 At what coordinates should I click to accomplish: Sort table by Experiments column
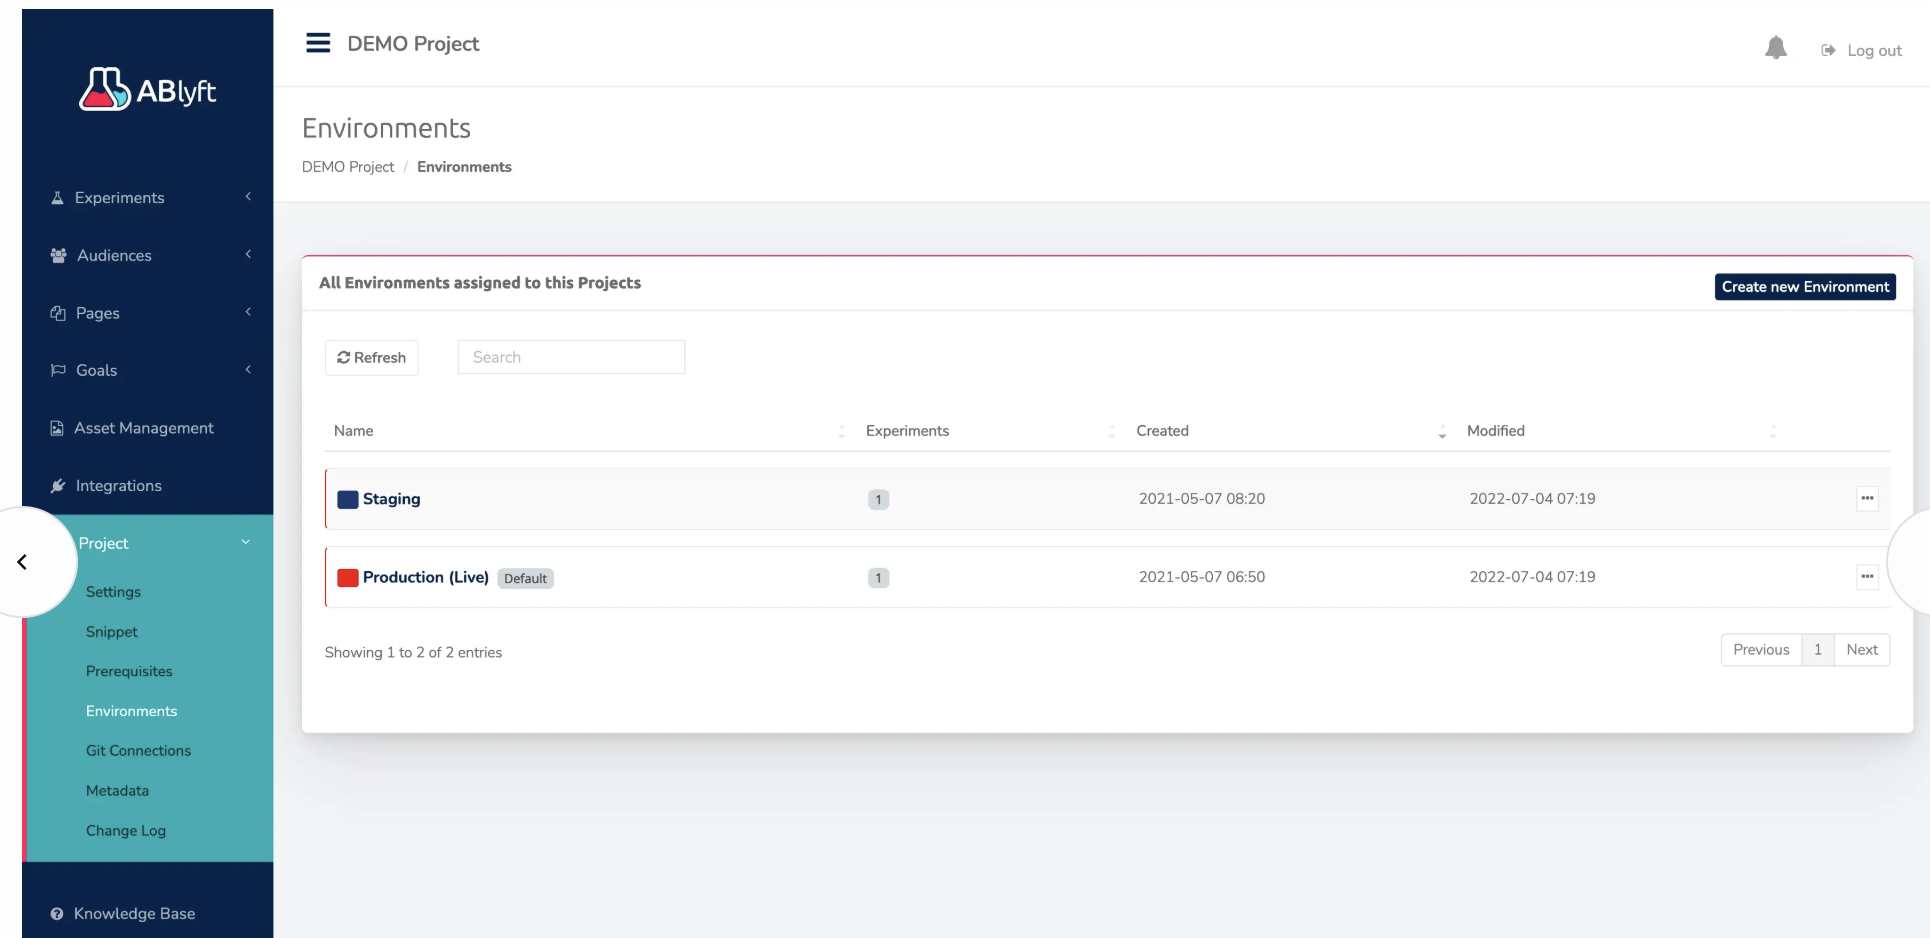(x=907, y=431)
